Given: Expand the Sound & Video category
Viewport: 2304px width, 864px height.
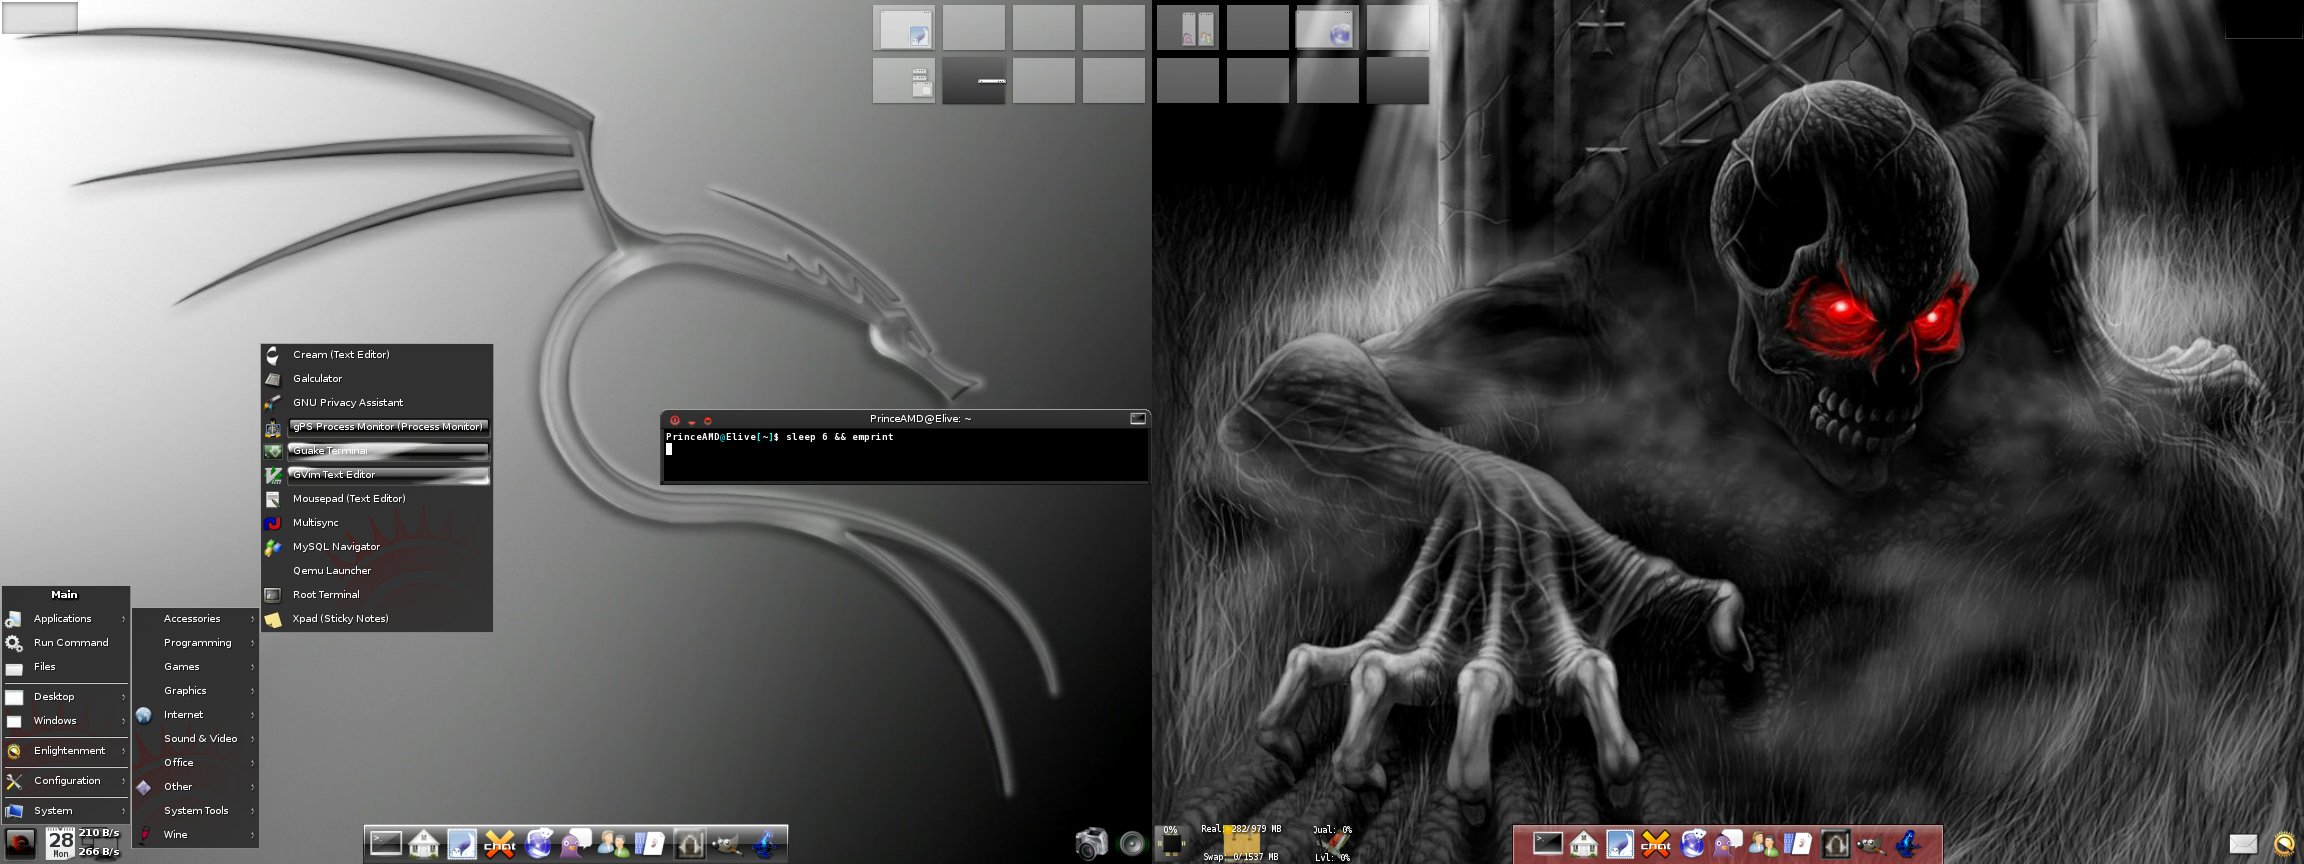Looking at the screenshot, I should [196, 739].
